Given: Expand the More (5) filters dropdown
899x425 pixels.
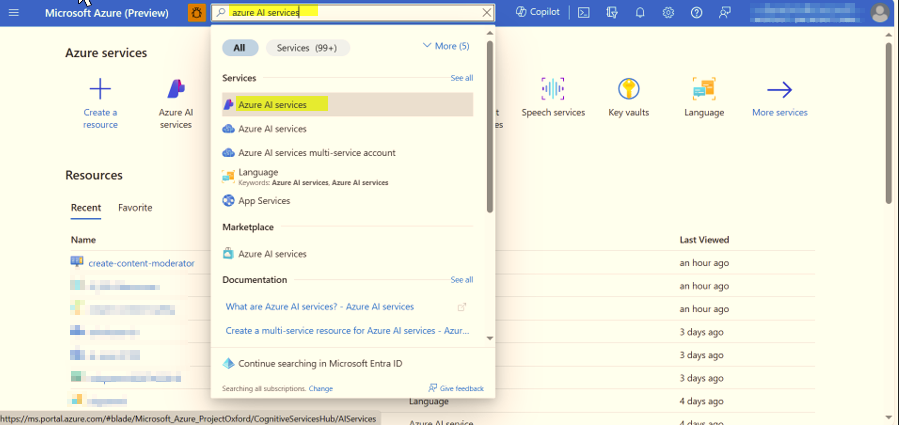Looking at the screenshot, I should click(445, 46).
